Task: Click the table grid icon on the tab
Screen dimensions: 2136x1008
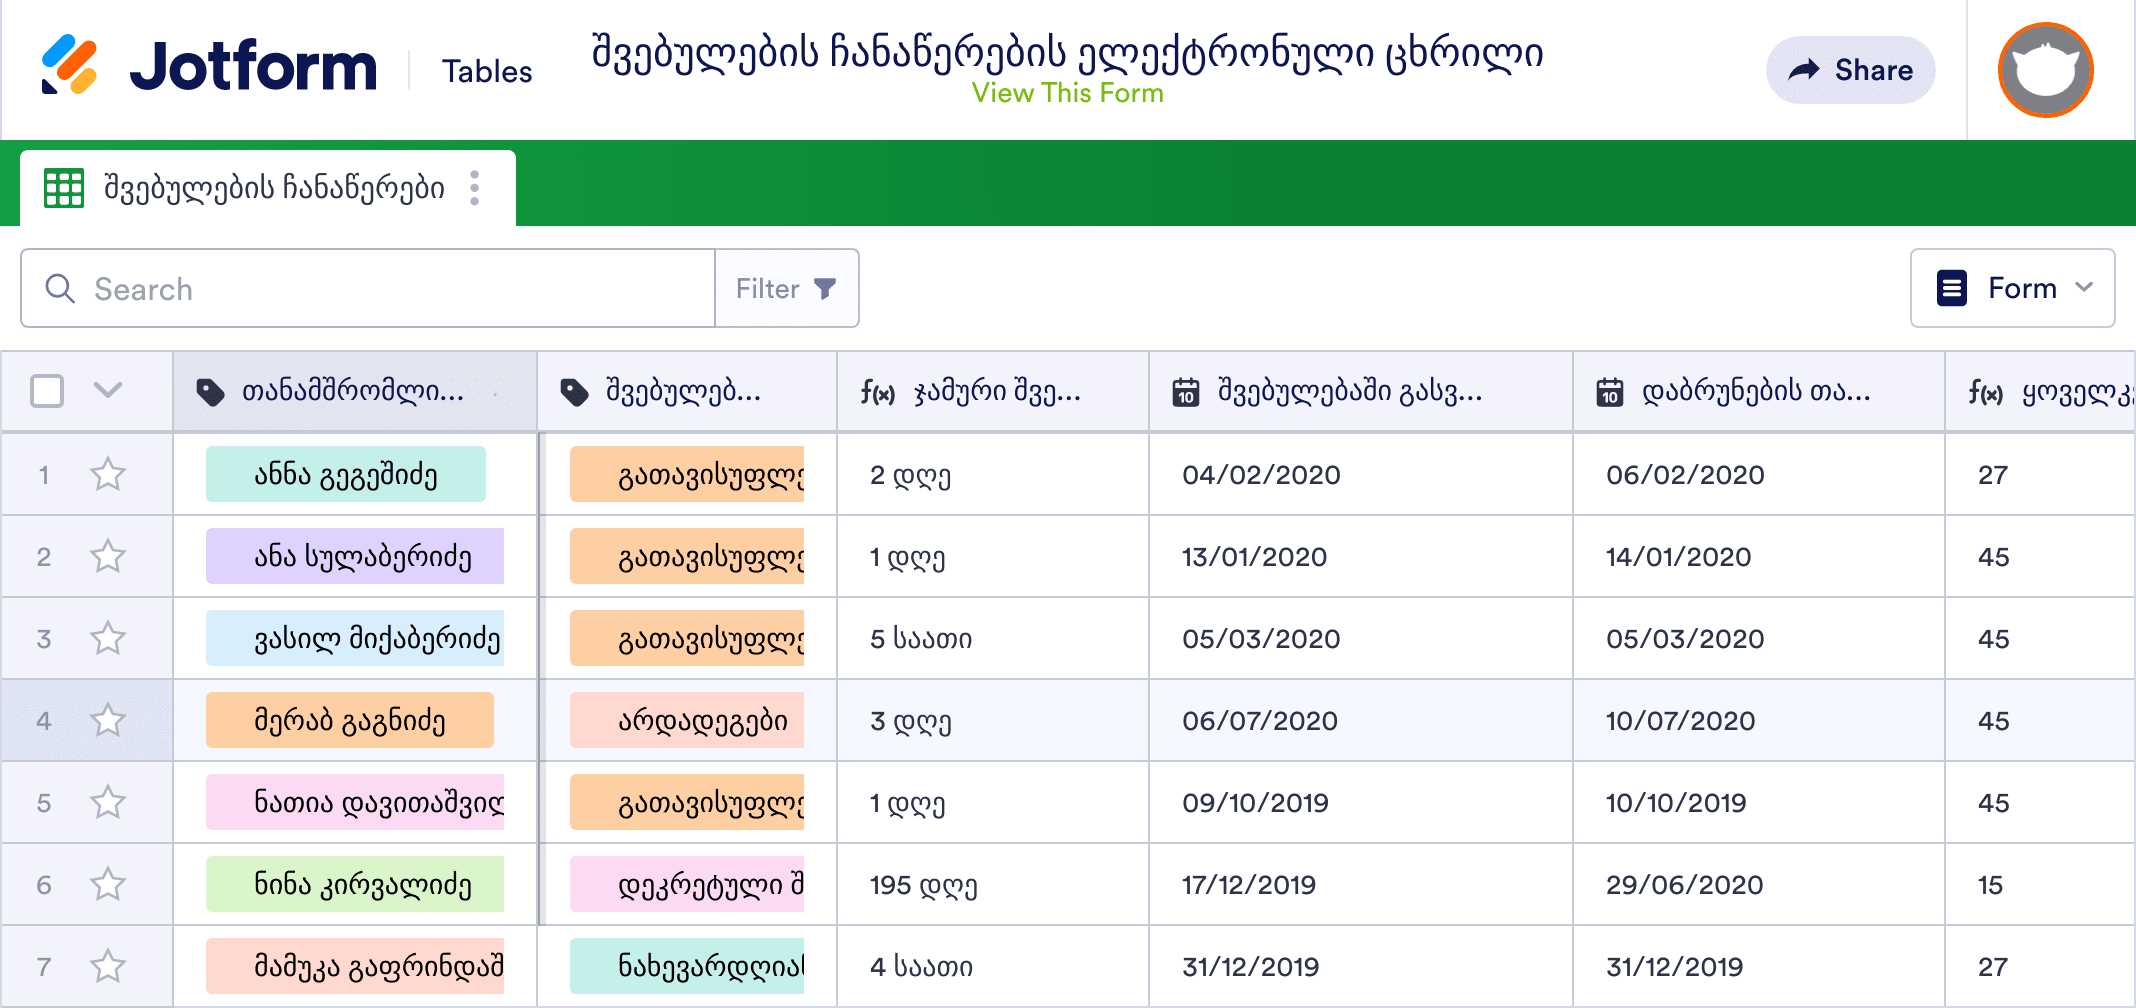Action: tap(64, 188)
